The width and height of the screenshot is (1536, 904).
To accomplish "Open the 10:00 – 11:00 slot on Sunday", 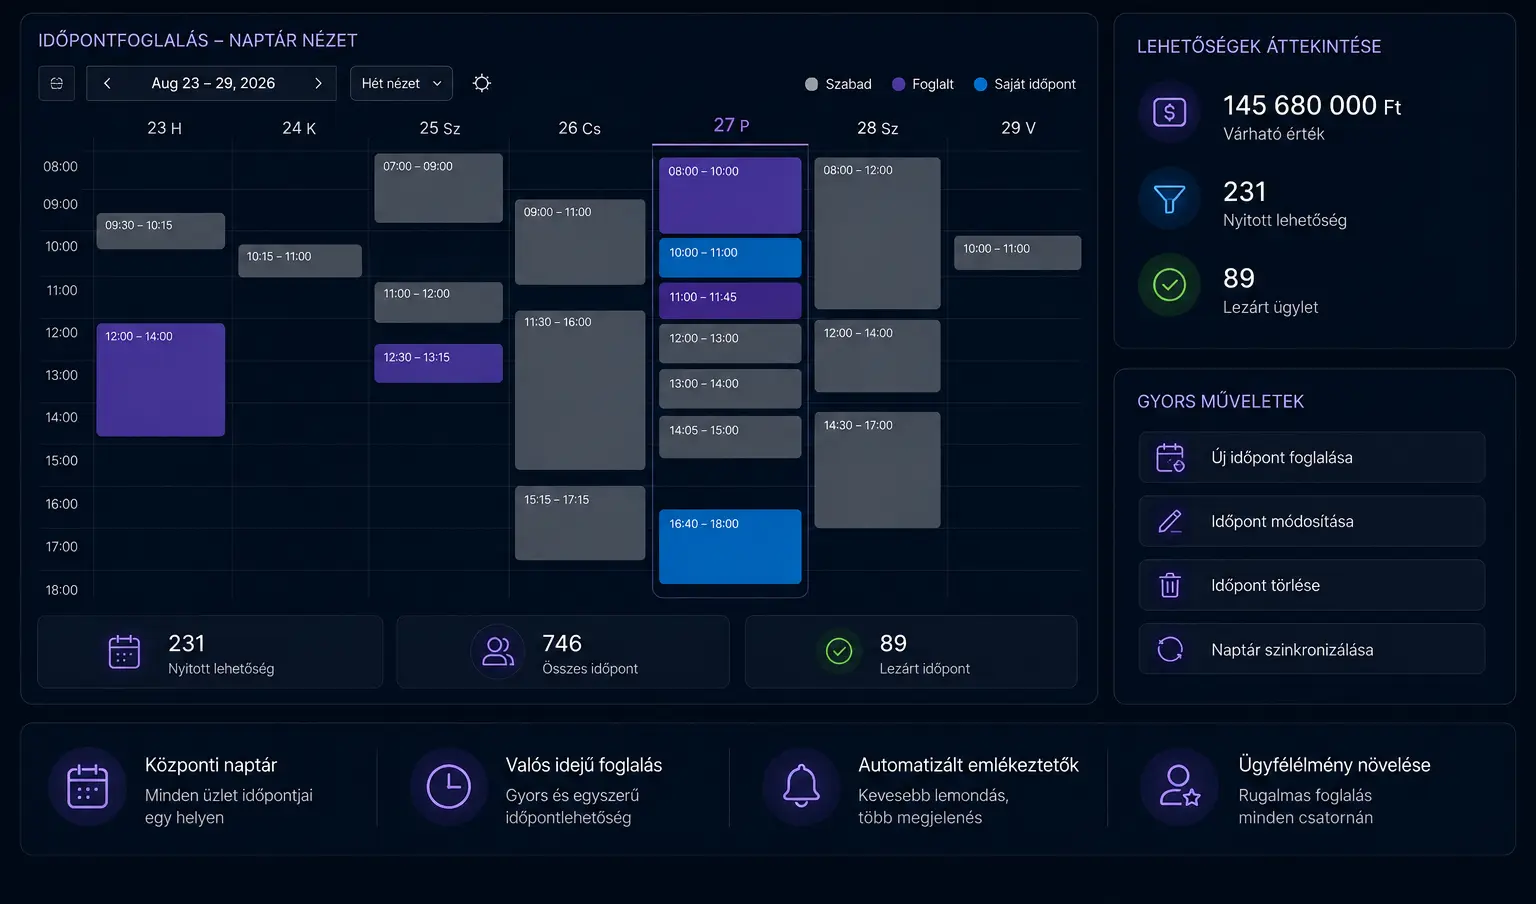I will tap(1017, 253).
